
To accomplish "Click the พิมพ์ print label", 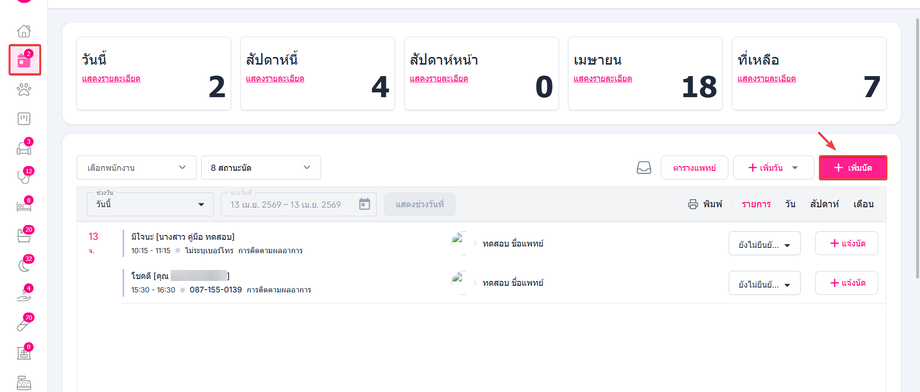I will [x=712, y=204].
